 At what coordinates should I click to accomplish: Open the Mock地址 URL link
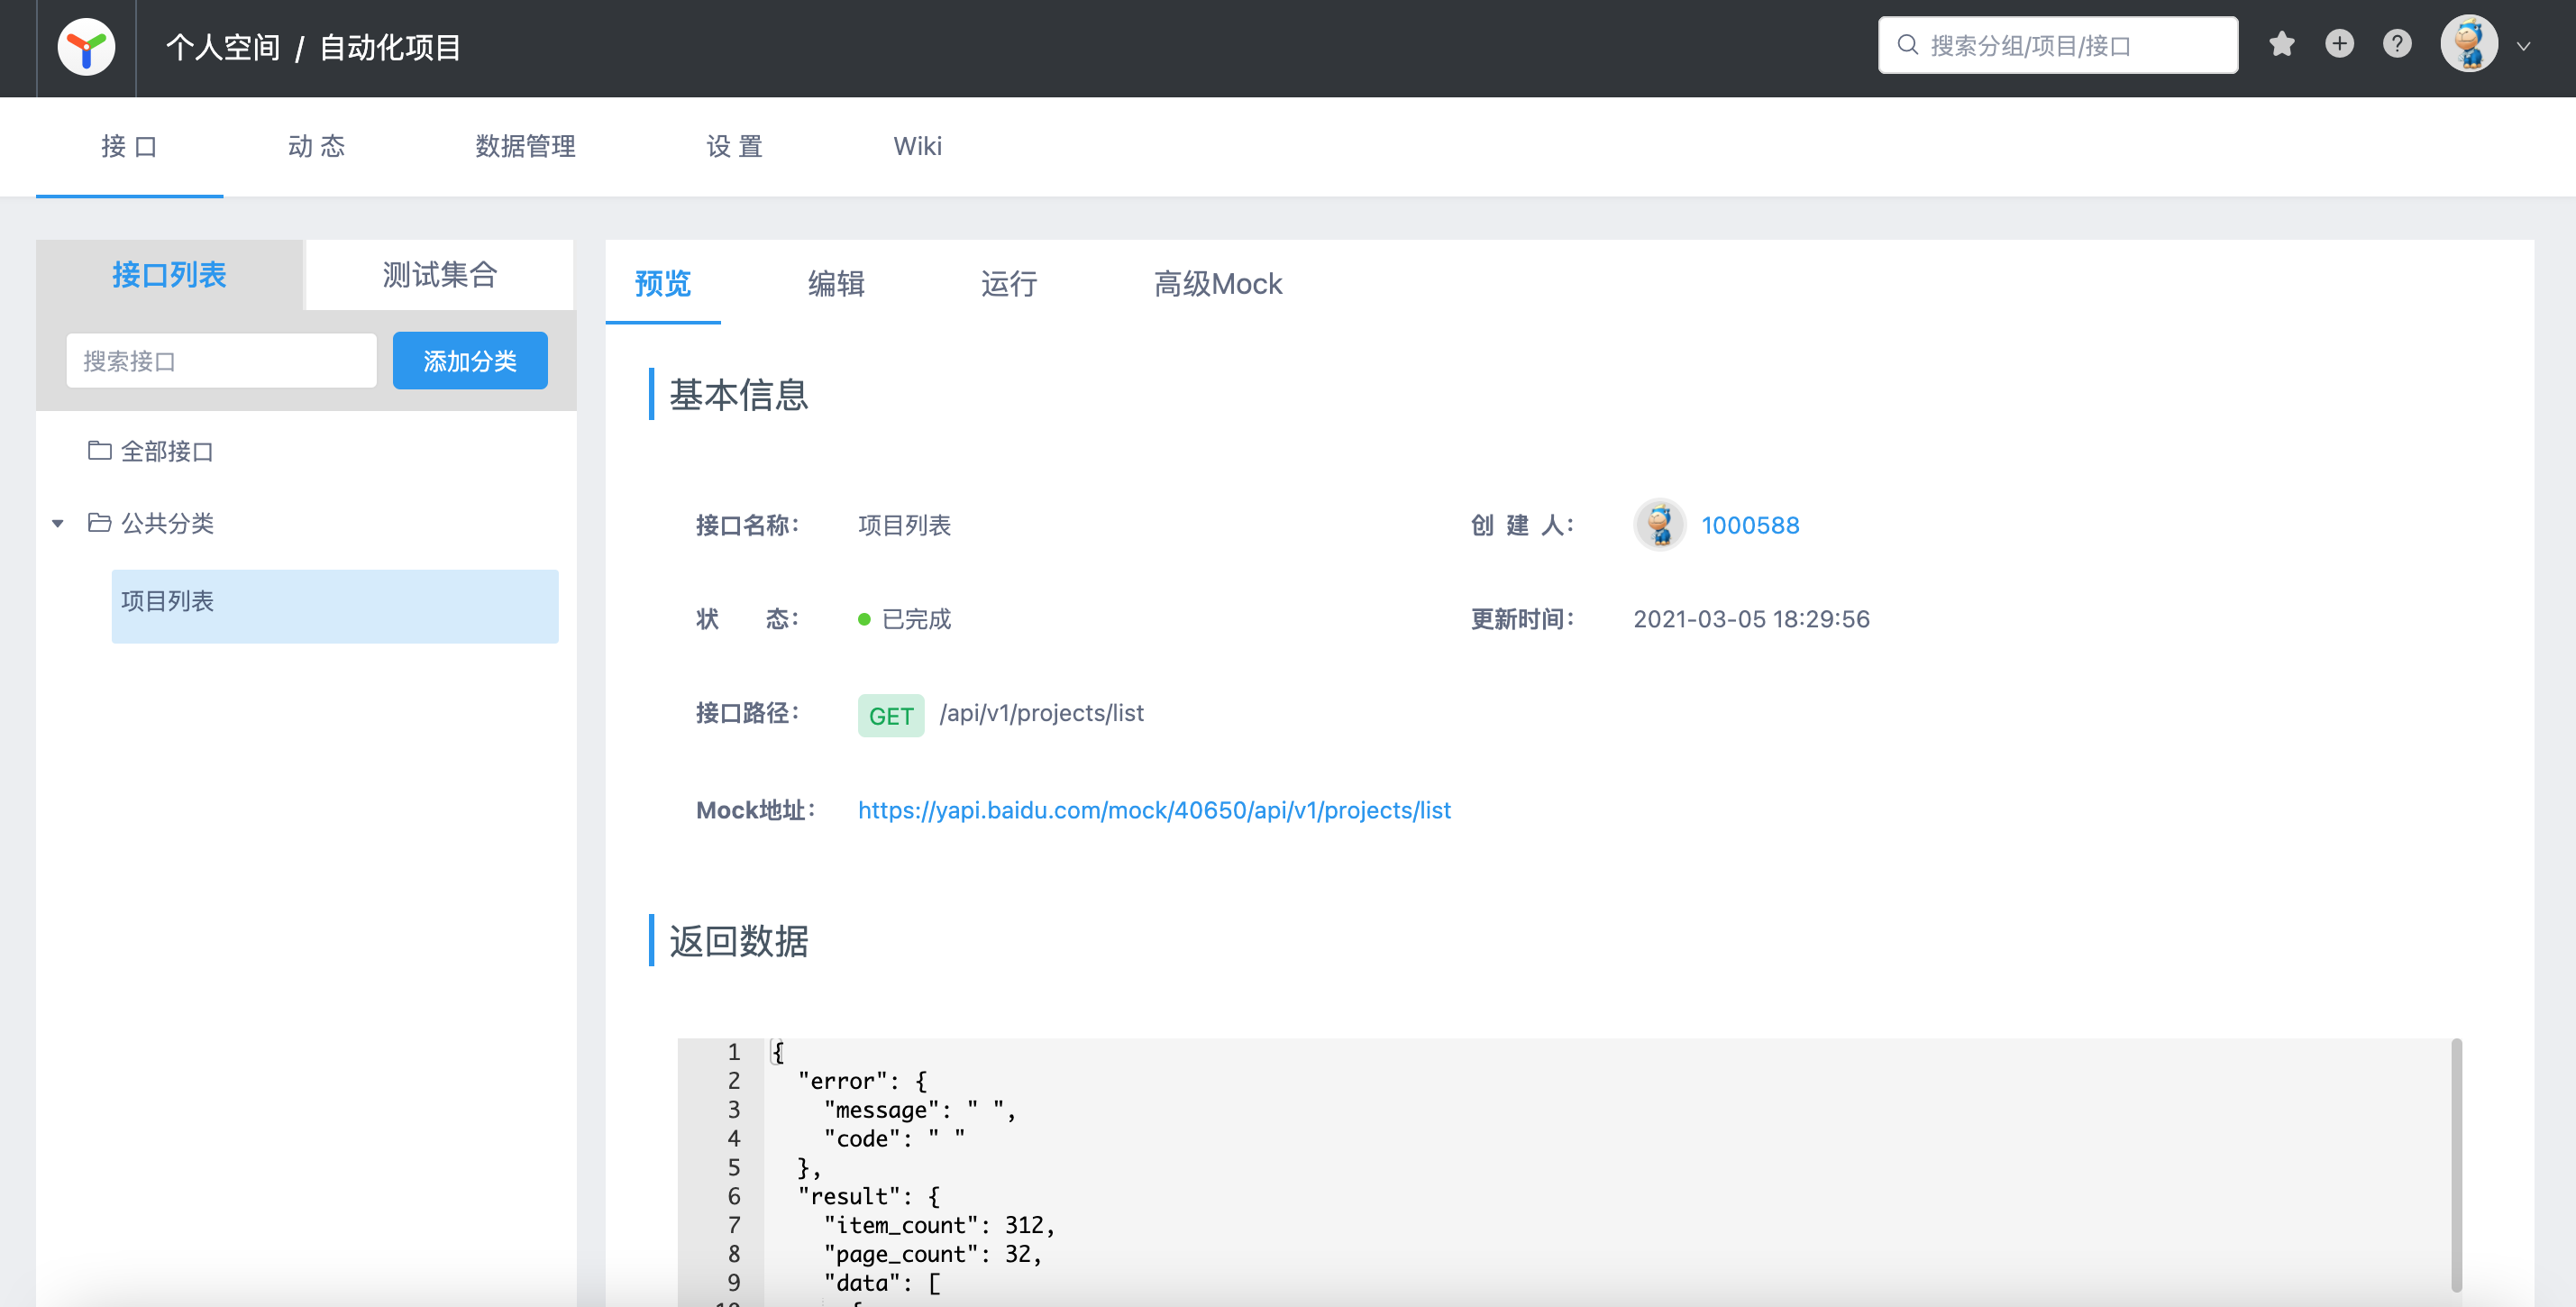[x=1153, y=810]
